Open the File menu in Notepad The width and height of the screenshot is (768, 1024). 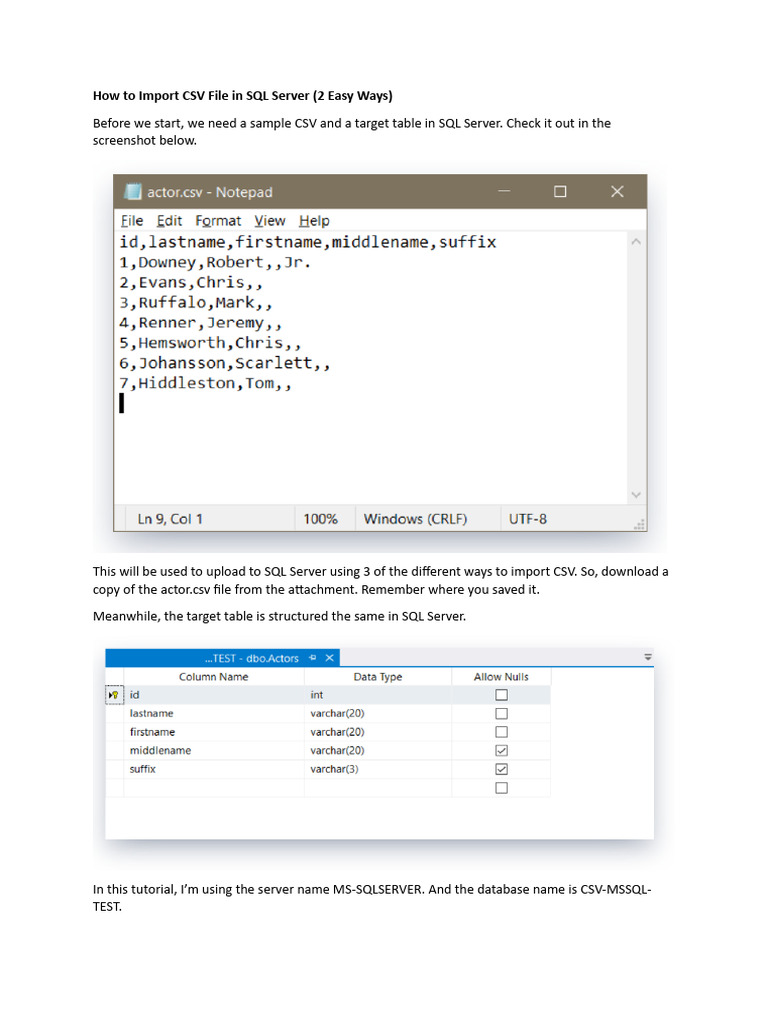point(131,221)
